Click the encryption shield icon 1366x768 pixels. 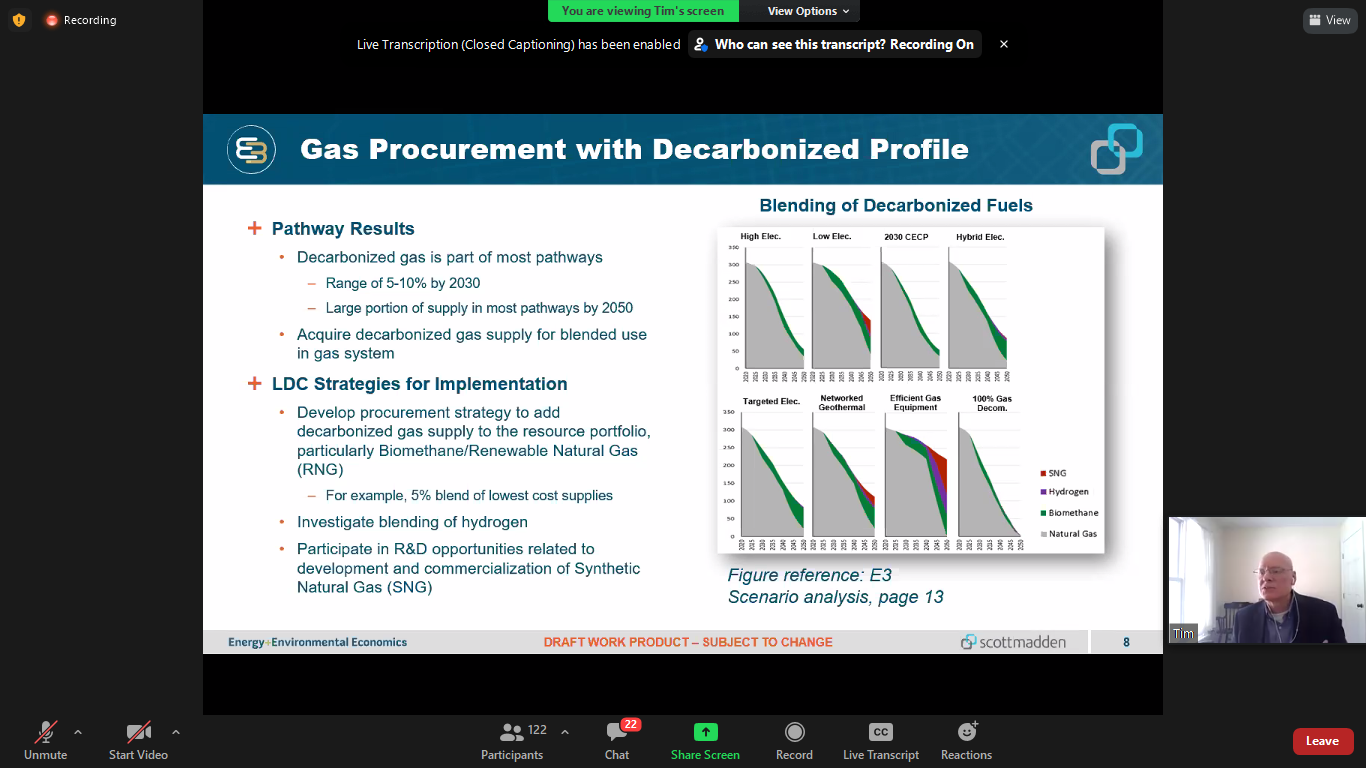click(x=19, y=20)
